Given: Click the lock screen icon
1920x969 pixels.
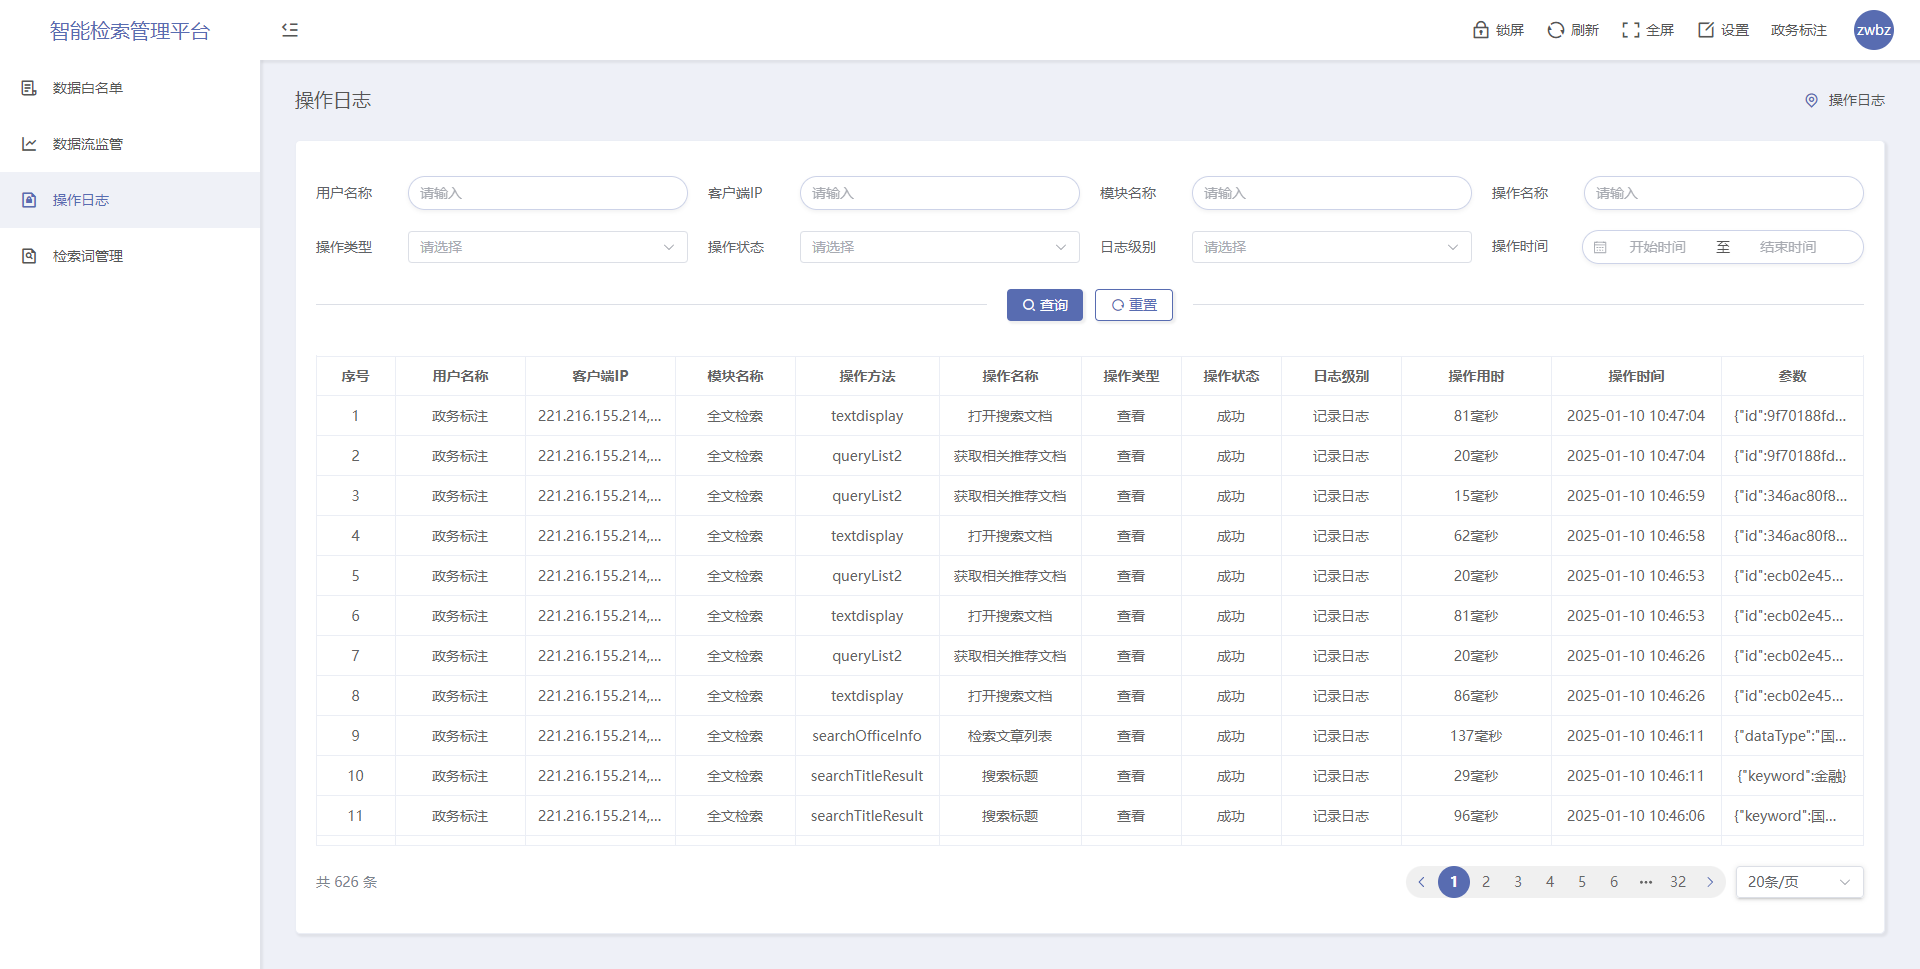Looking at the screenshot, I should (1481, 30).
